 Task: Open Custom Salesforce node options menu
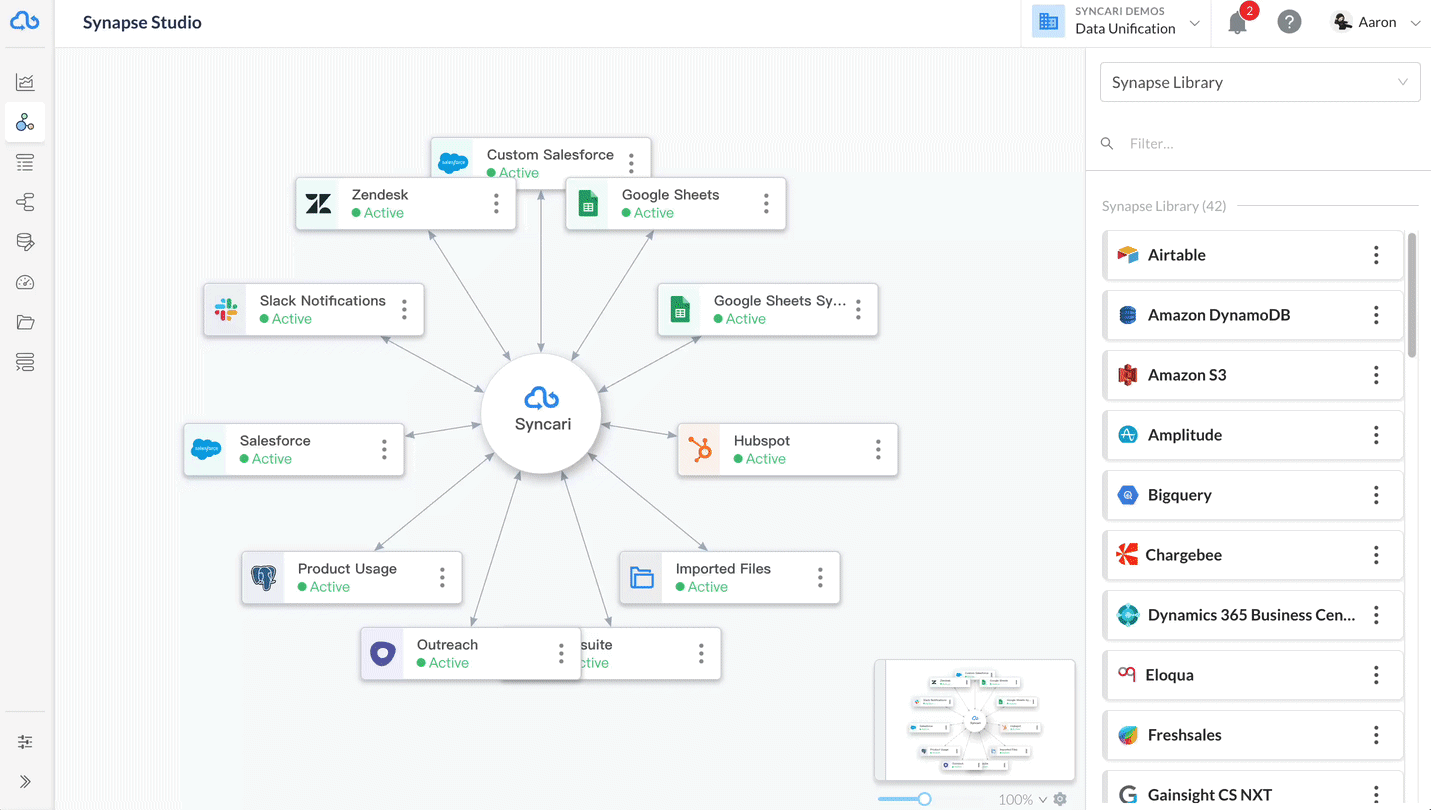(x=631, y=163)
